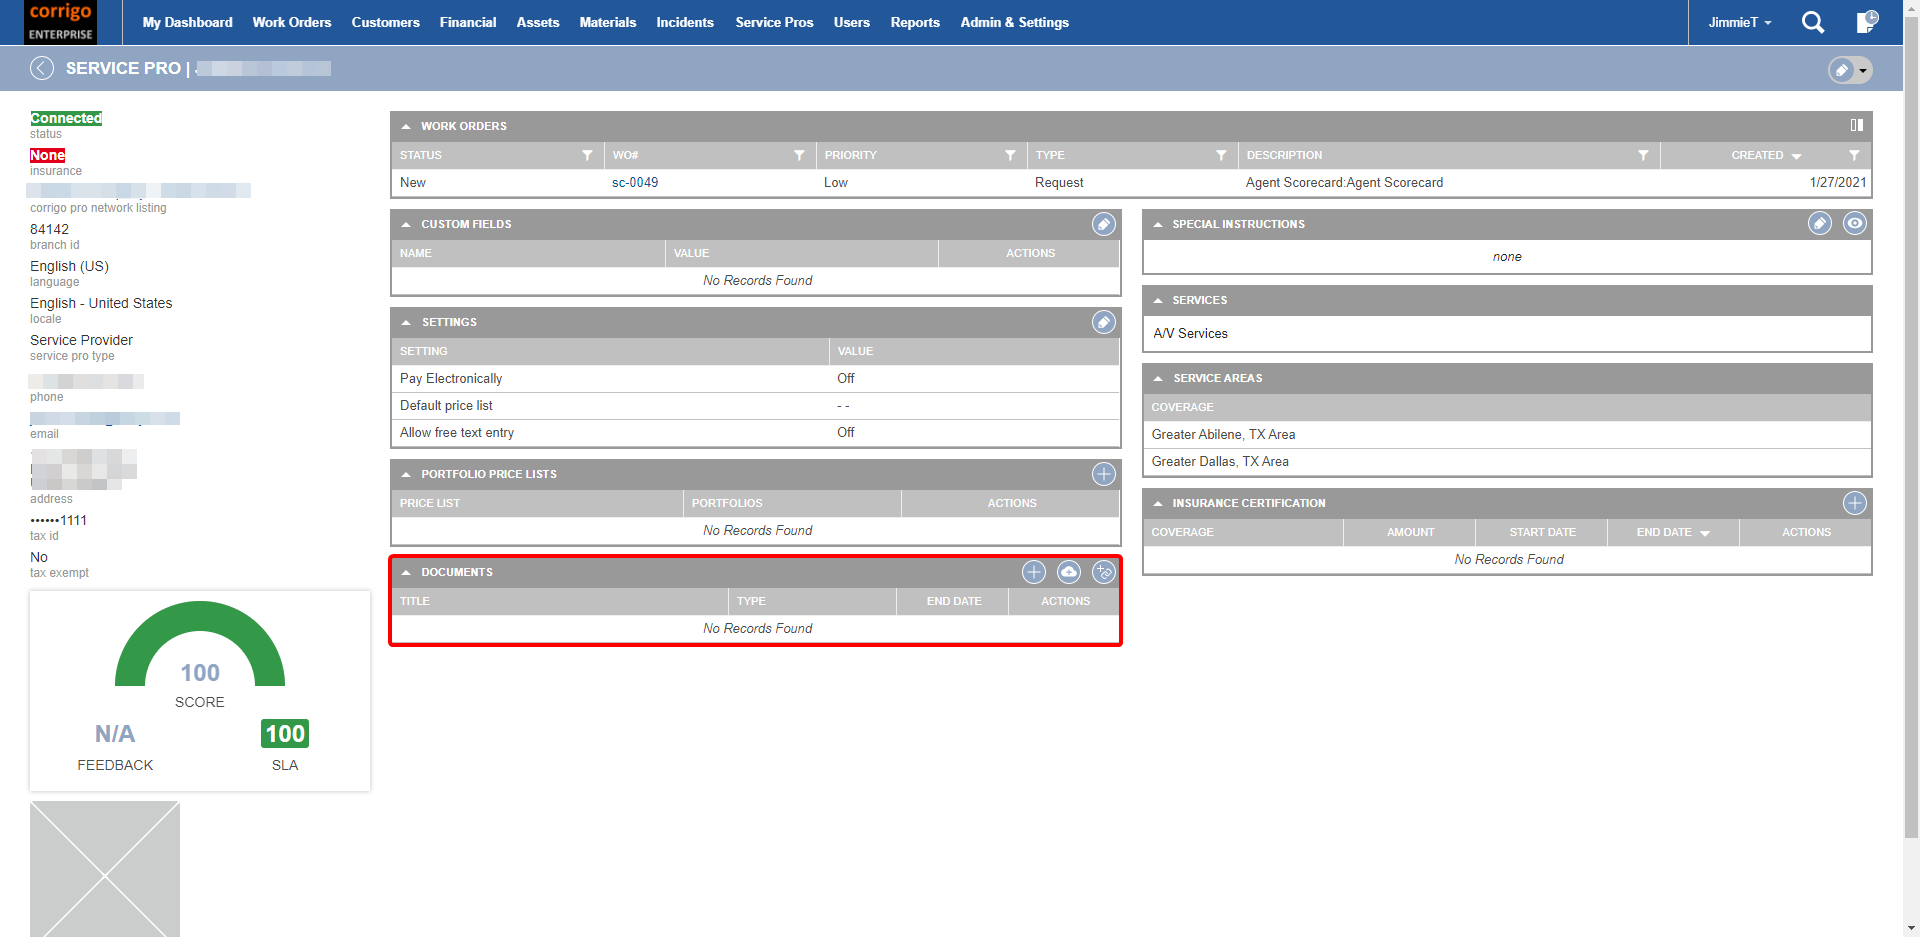Open Financial menu
This screenshot has height=937, width=1920.
(x=468, y=22)
